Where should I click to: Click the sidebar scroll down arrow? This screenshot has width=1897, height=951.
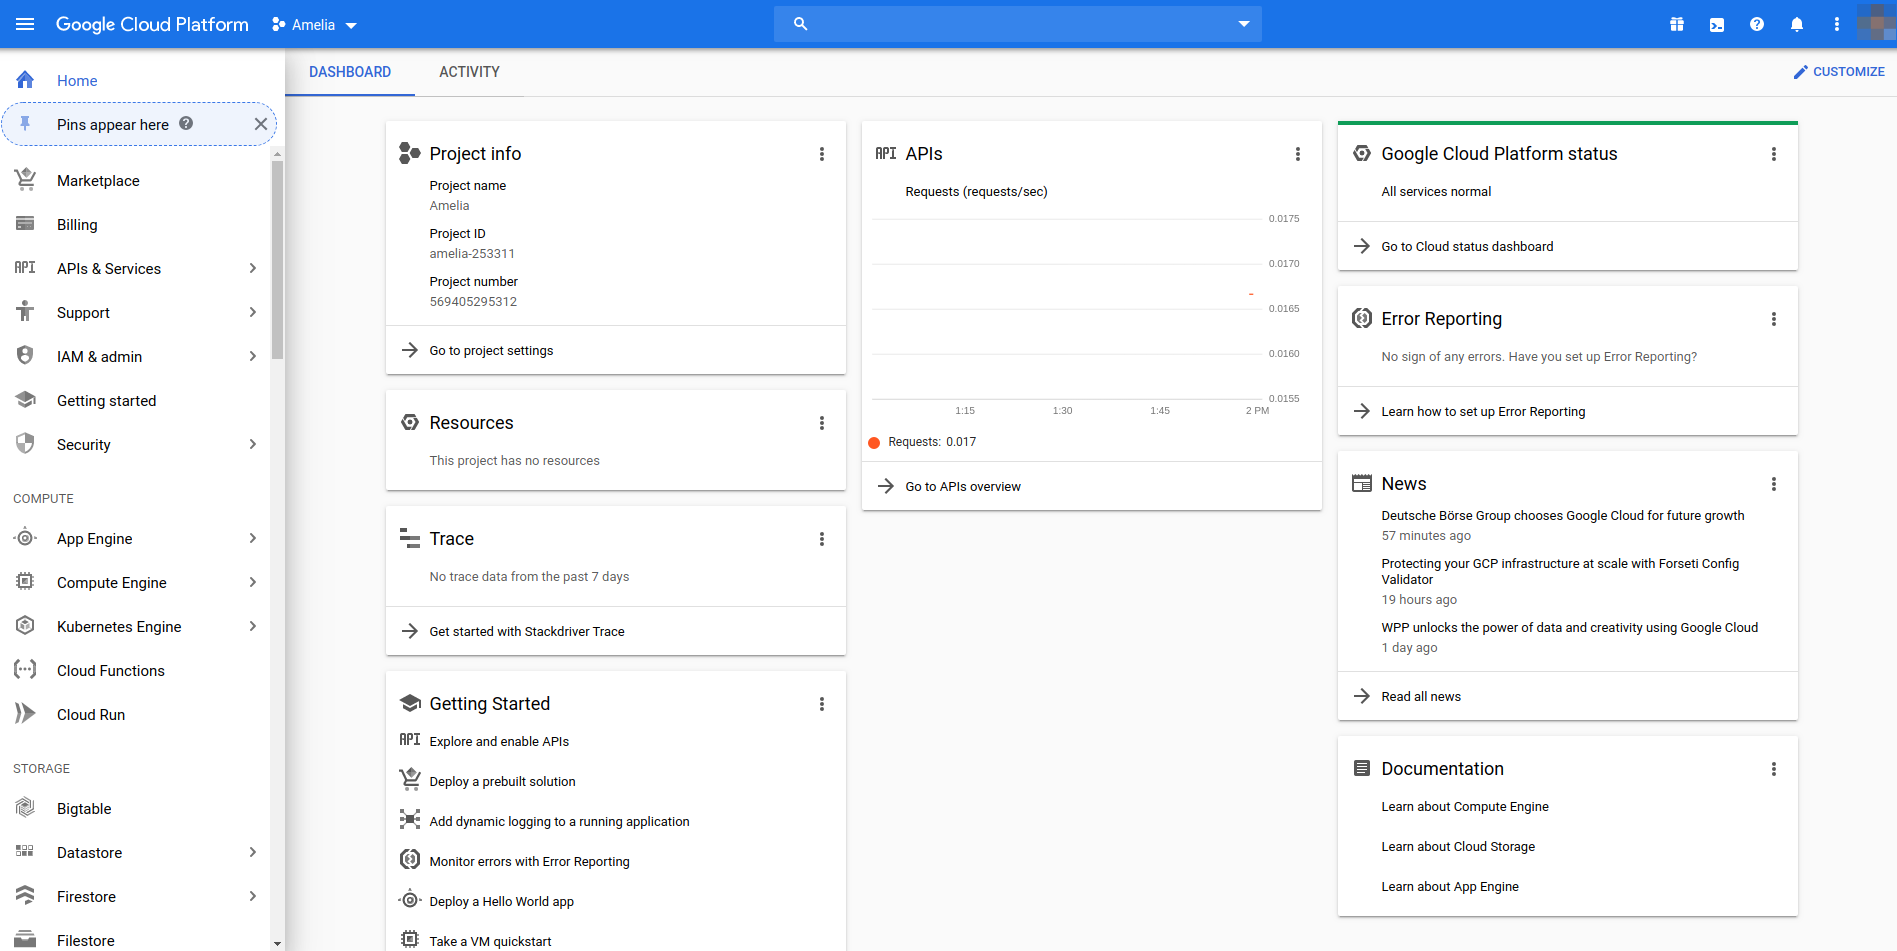coord(277,943)
